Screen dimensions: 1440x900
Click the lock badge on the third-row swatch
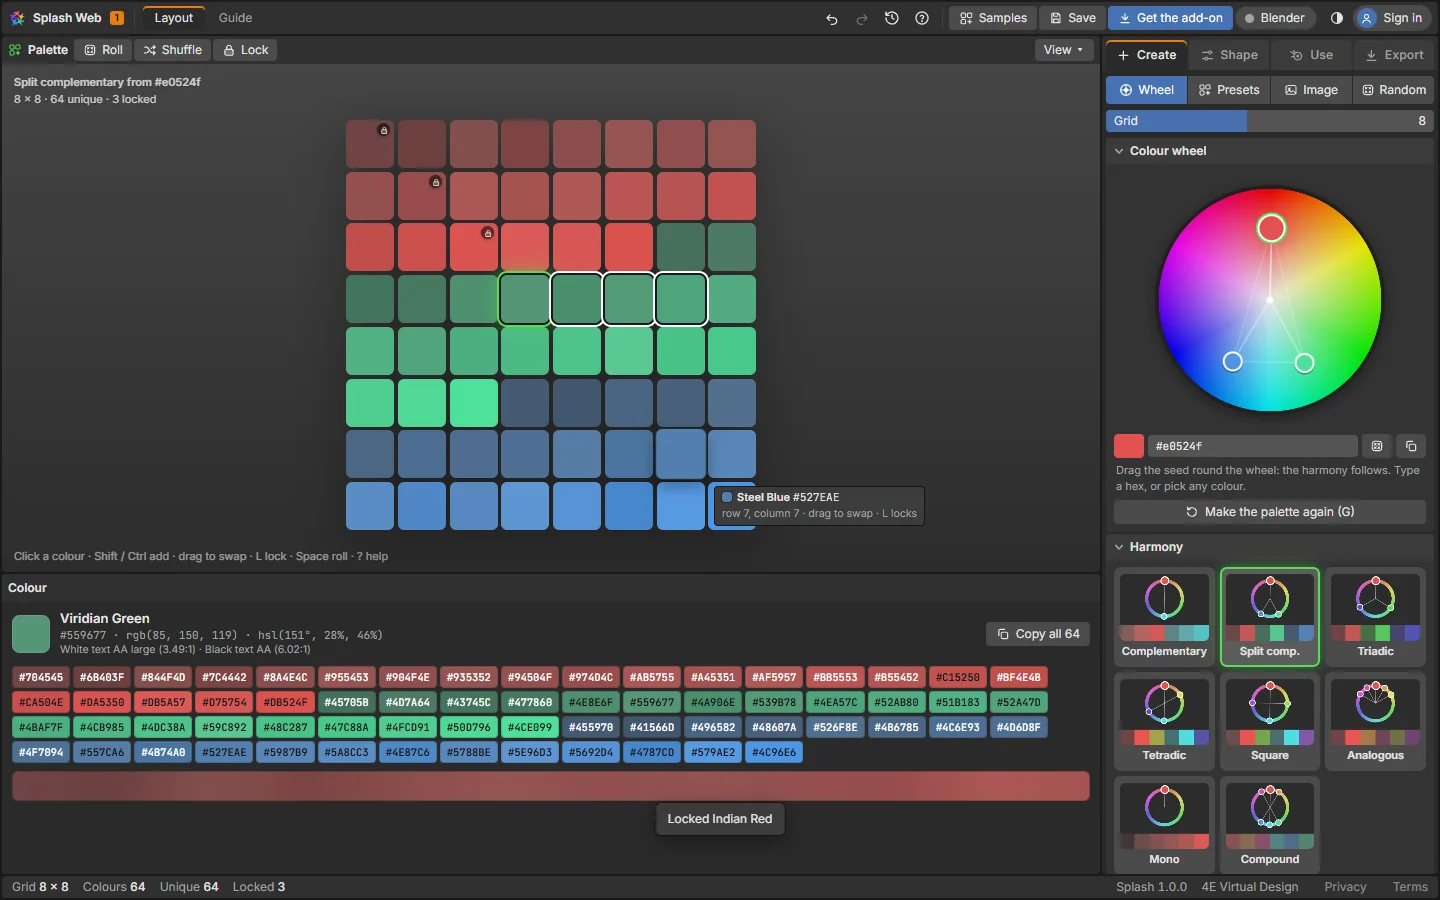pyautogui.click(x=488, y=233)
